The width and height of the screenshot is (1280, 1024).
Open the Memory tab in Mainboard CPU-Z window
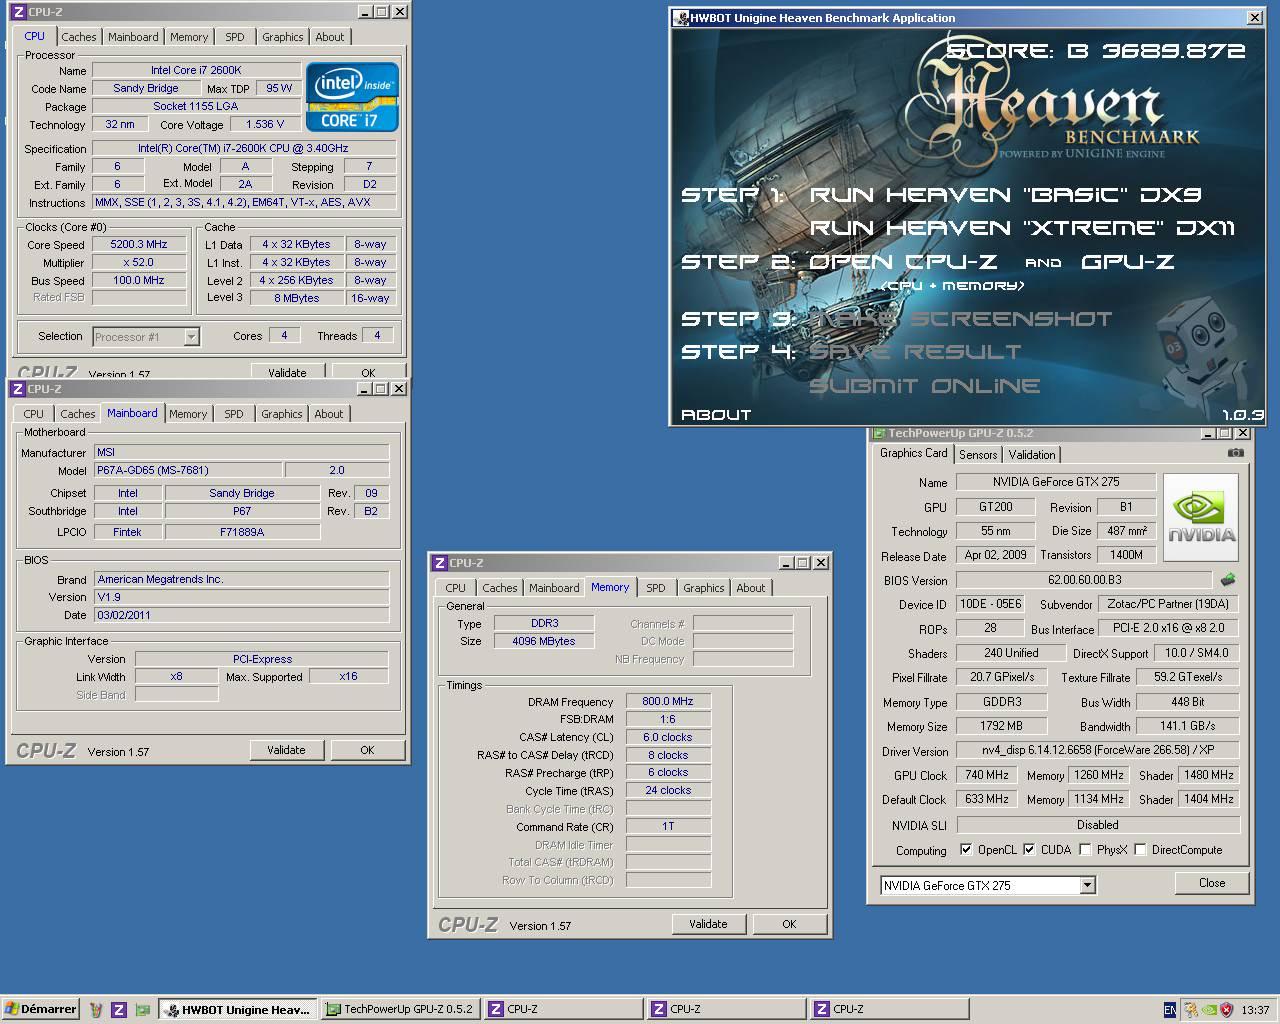click(188, 414)
